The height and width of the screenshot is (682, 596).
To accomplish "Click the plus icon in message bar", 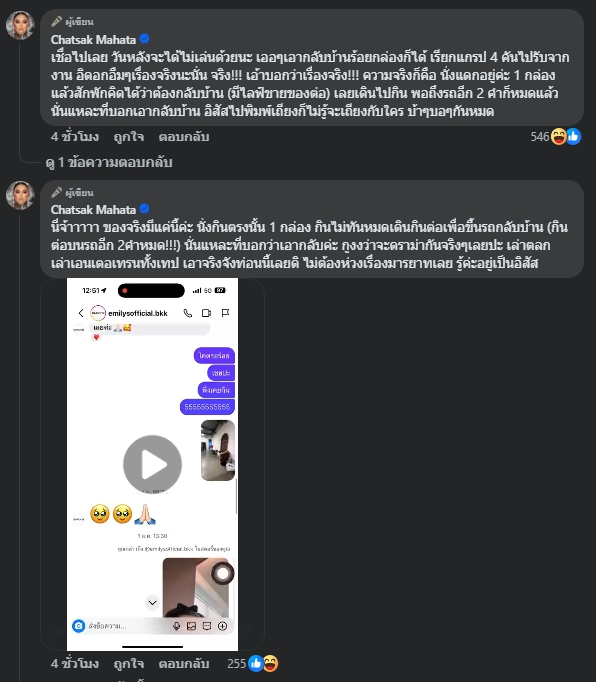I will (x=222, y=626).
